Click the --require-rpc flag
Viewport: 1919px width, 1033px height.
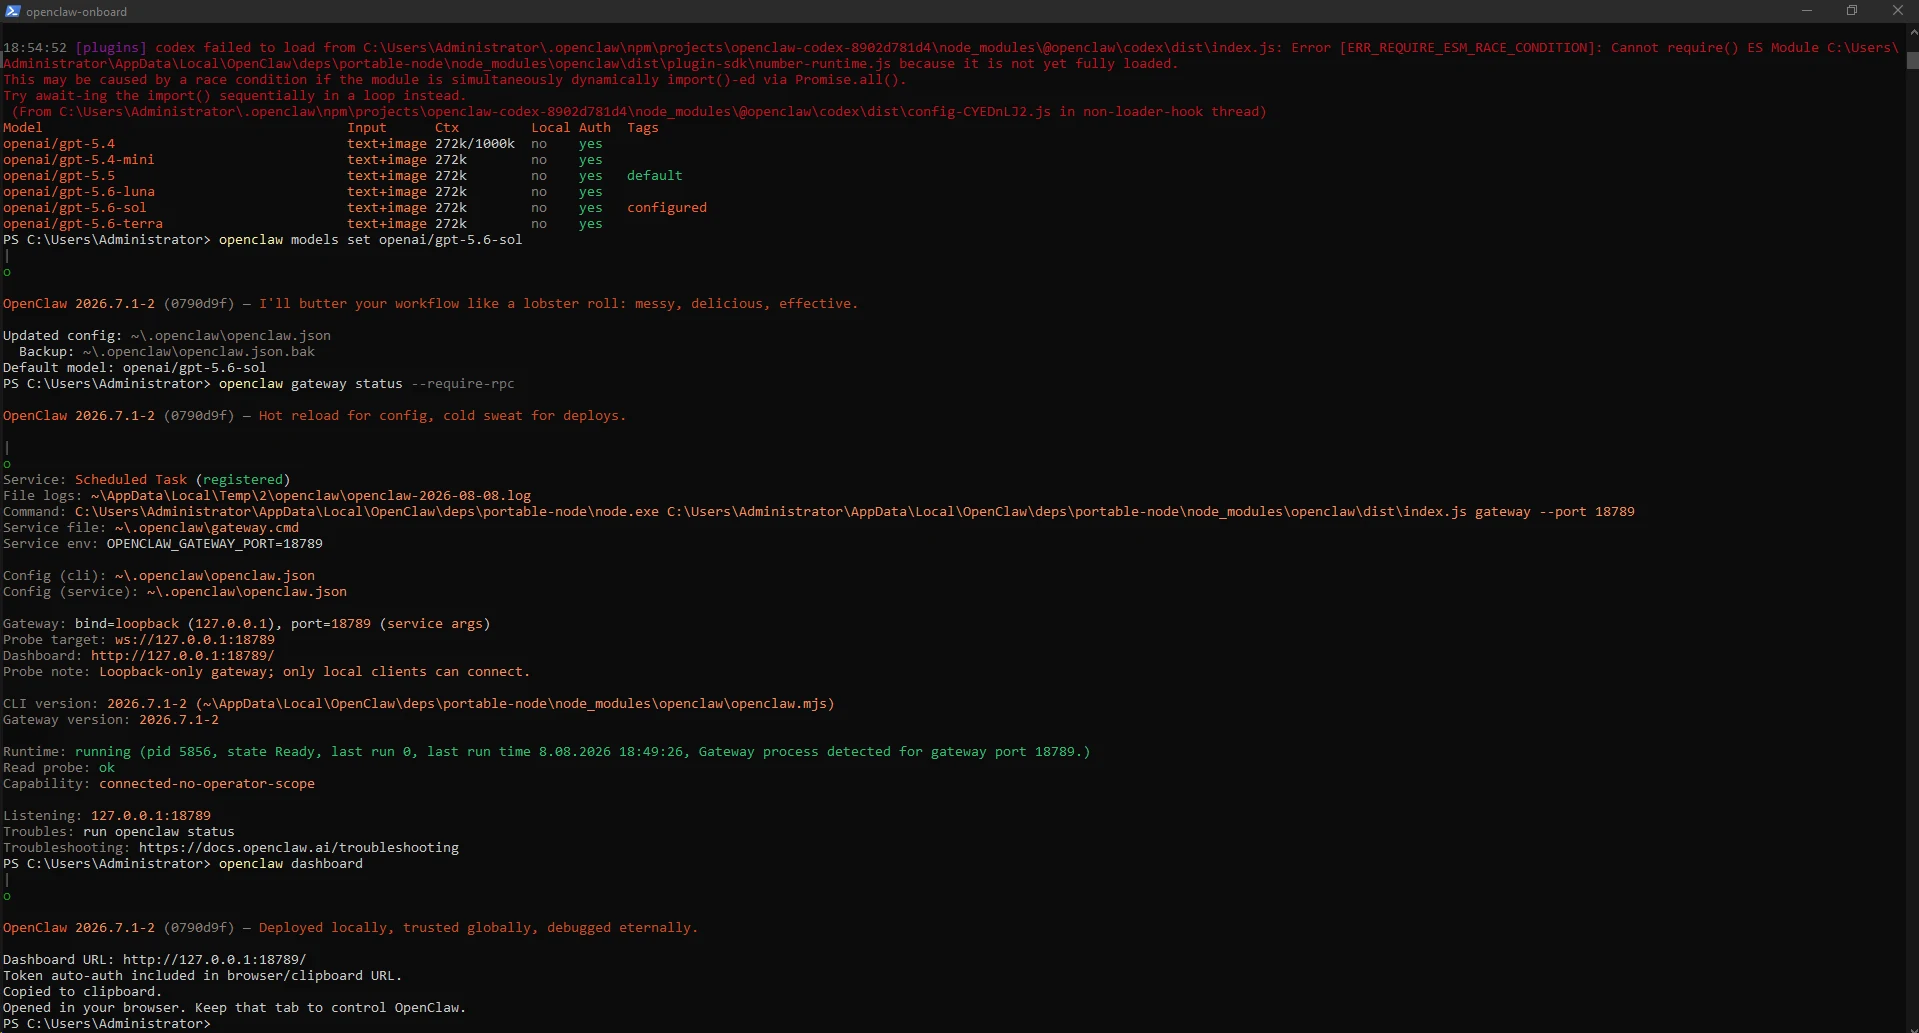click(x=463, y=384)
